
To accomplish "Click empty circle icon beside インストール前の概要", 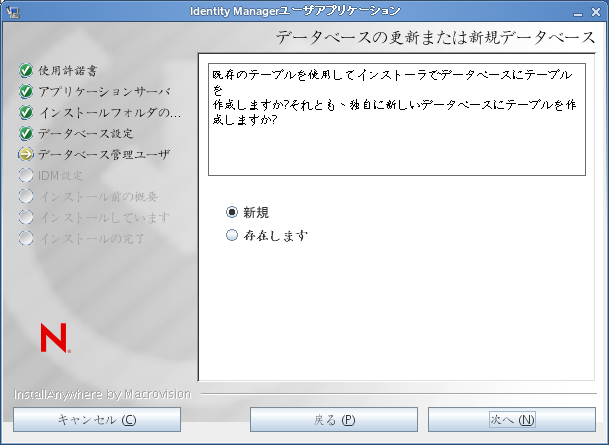I will [26, 196].
